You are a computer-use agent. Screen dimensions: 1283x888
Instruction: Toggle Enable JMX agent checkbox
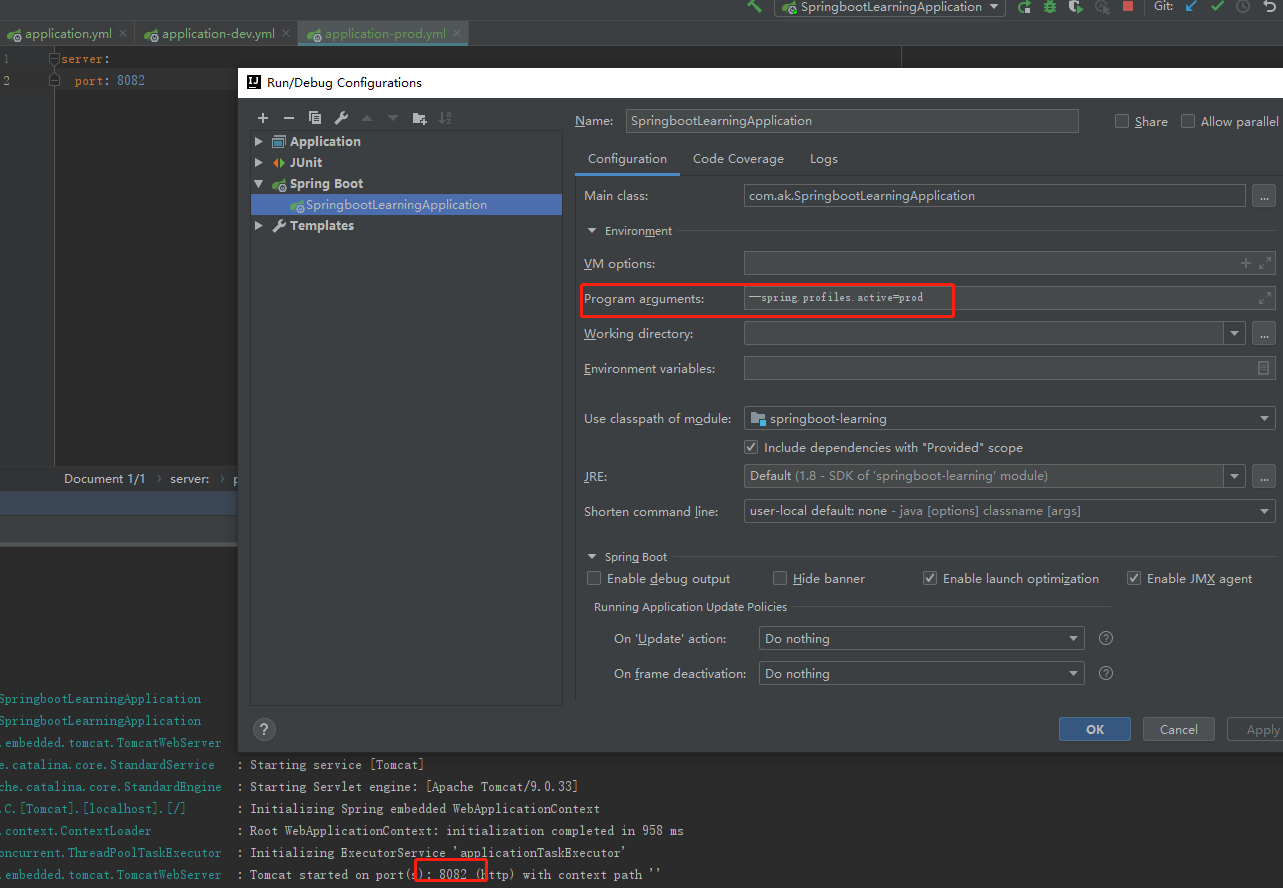(x=1134, y=578)
